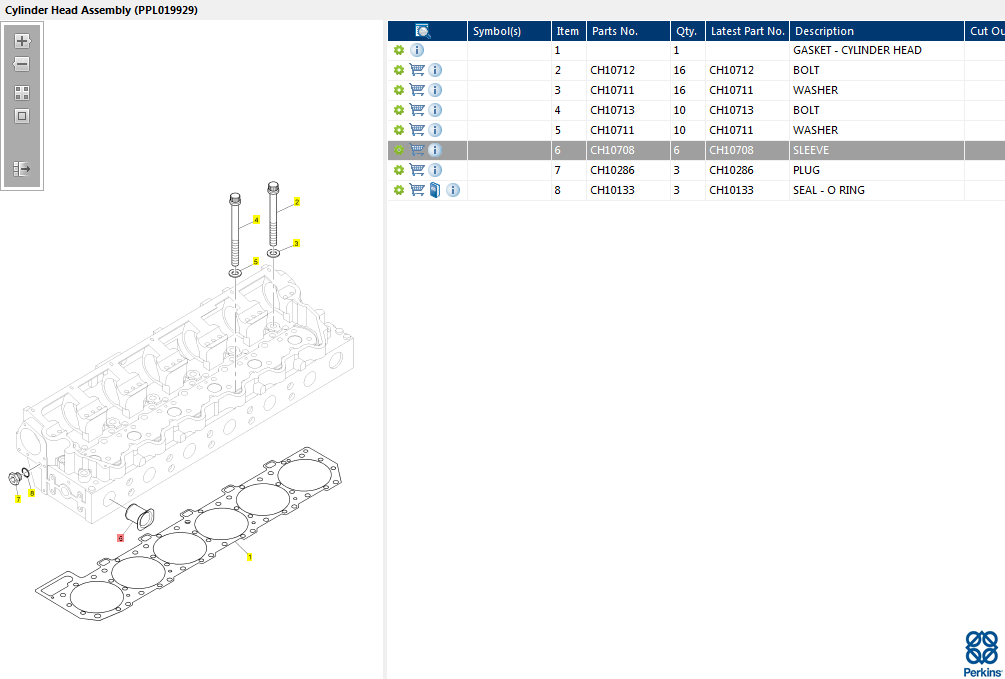
Task: Open info for GASKET - CYLINDER HEAD
Action: [x=417, y=50]
